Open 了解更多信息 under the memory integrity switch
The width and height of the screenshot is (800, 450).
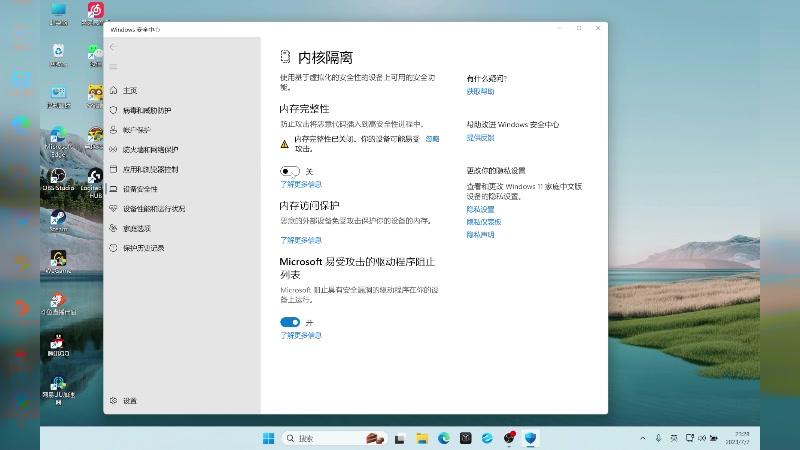point(301,184)
